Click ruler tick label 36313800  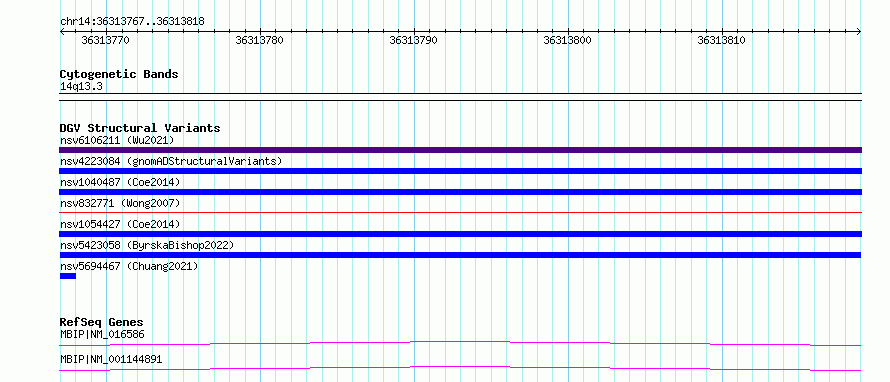coord(567,40)
